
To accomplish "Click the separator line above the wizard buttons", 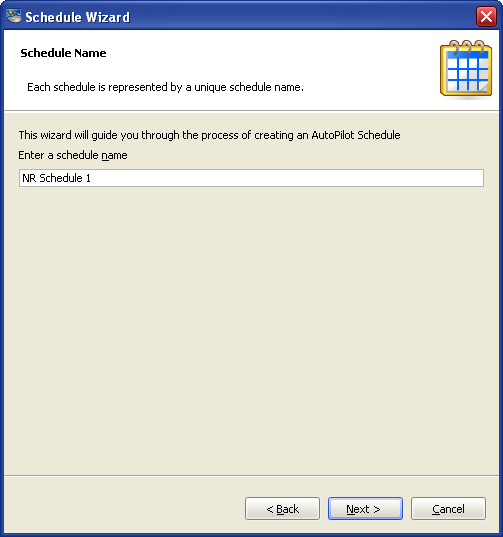I will [x=251, y=475].
